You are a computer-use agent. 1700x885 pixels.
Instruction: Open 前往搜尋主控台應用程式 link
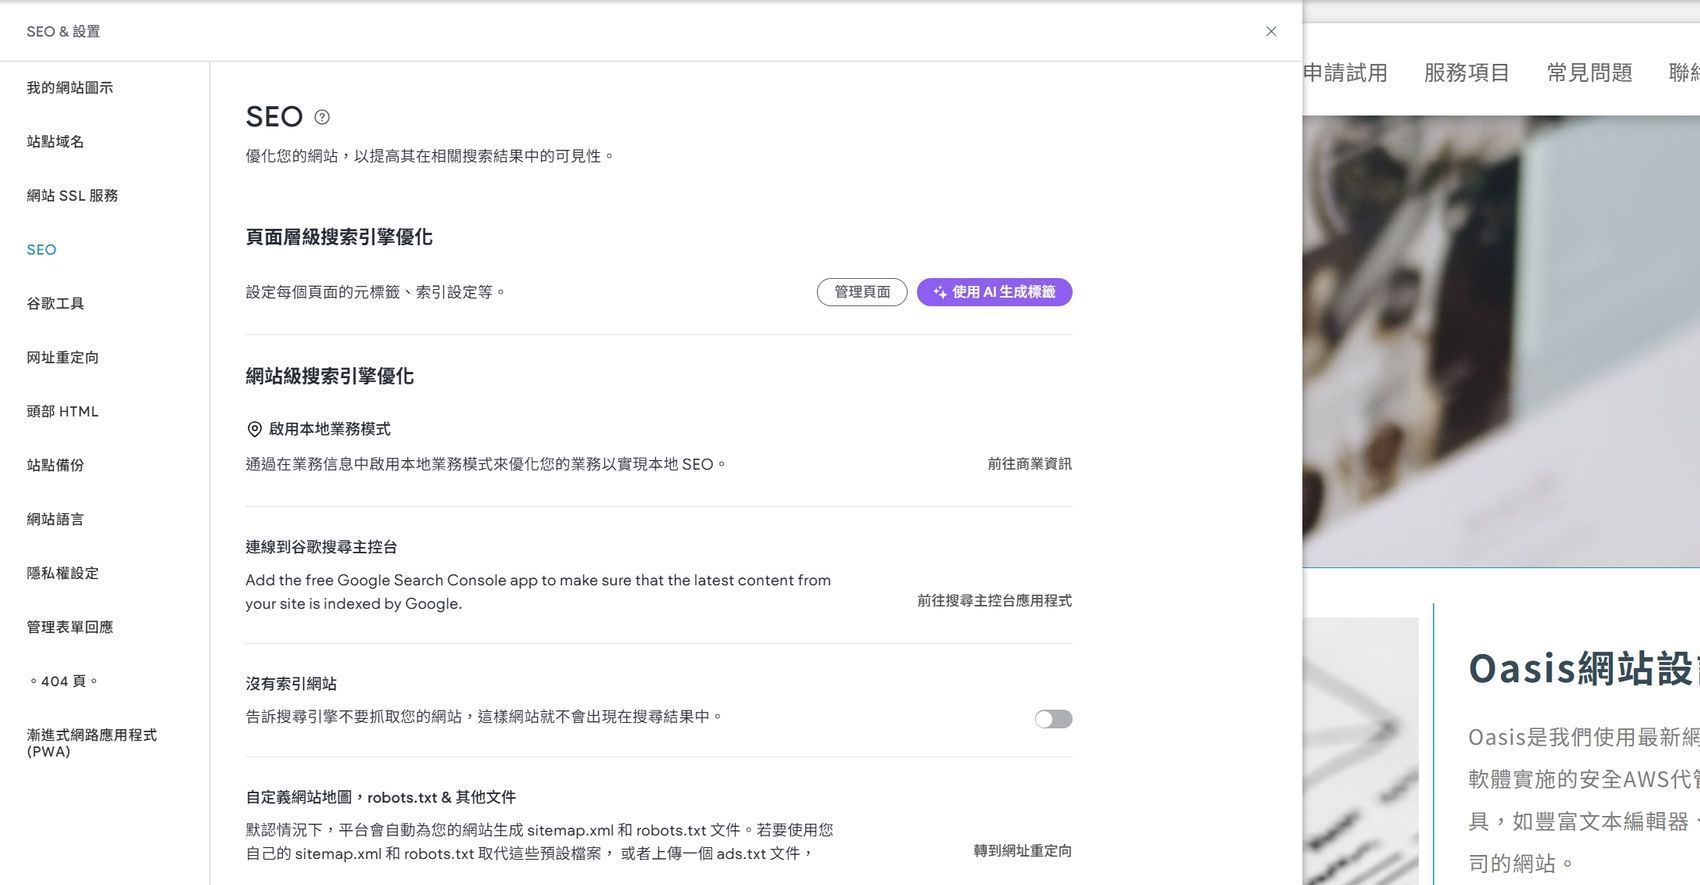[x=994, y=601]
